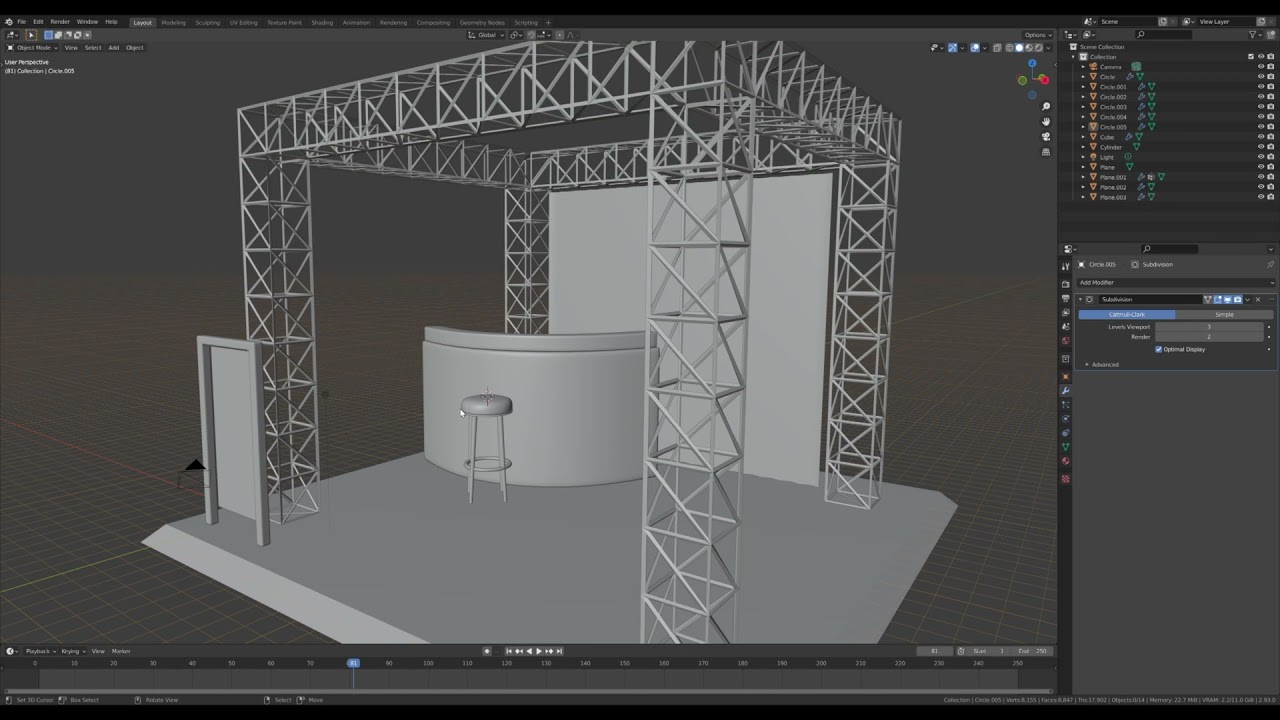Expand the Circle.003 outliner row

point(1083,107)
